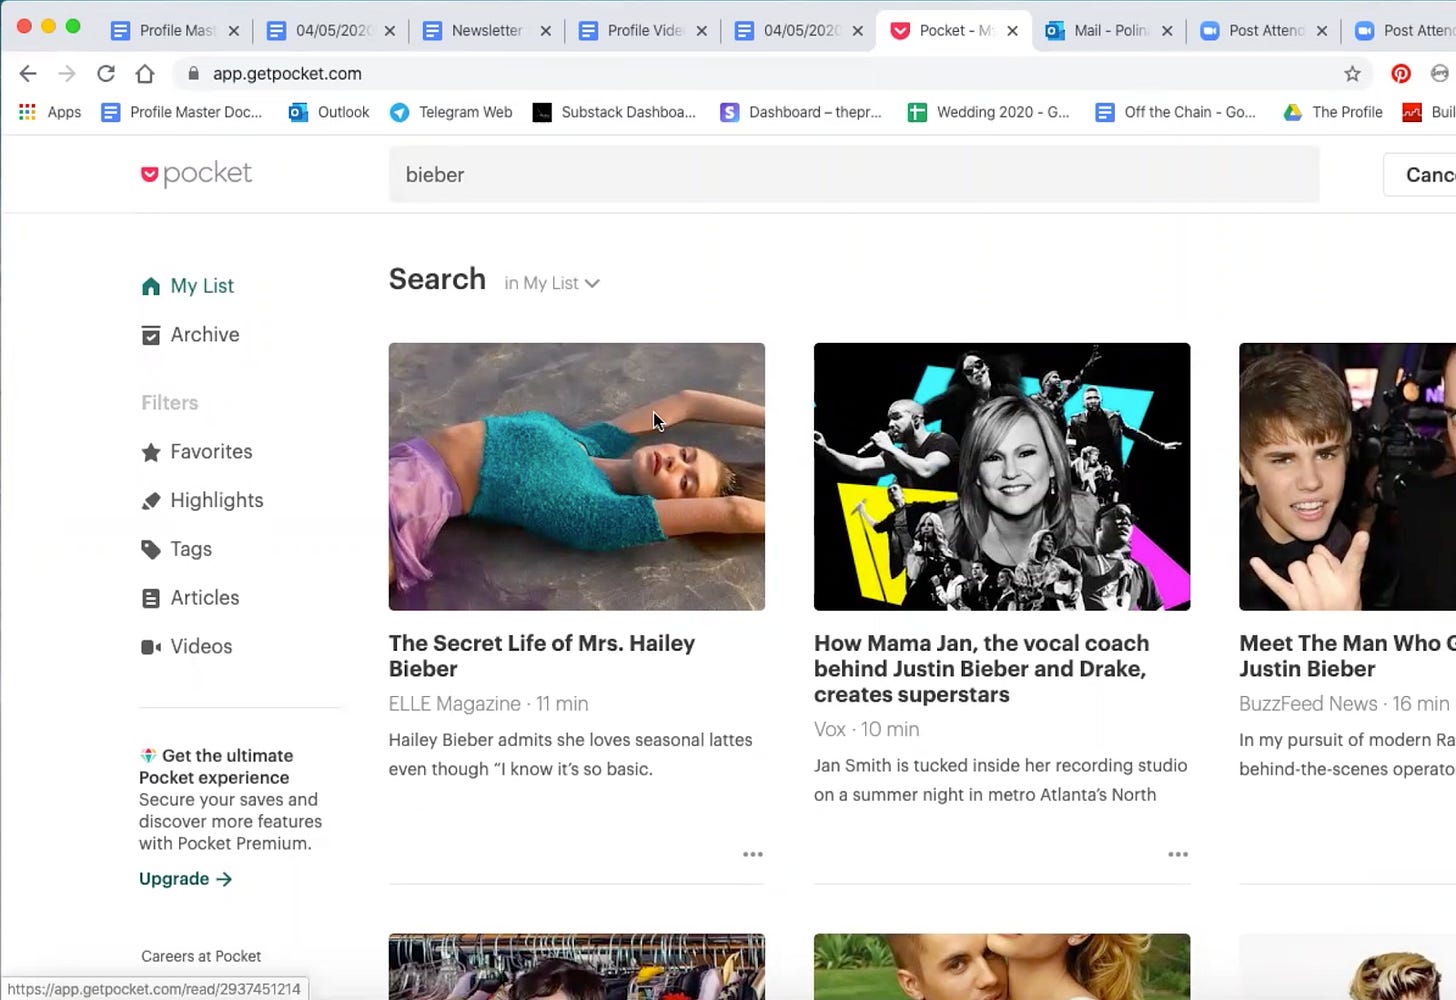Open more options for Hailey Bieber article

(753, 854)
